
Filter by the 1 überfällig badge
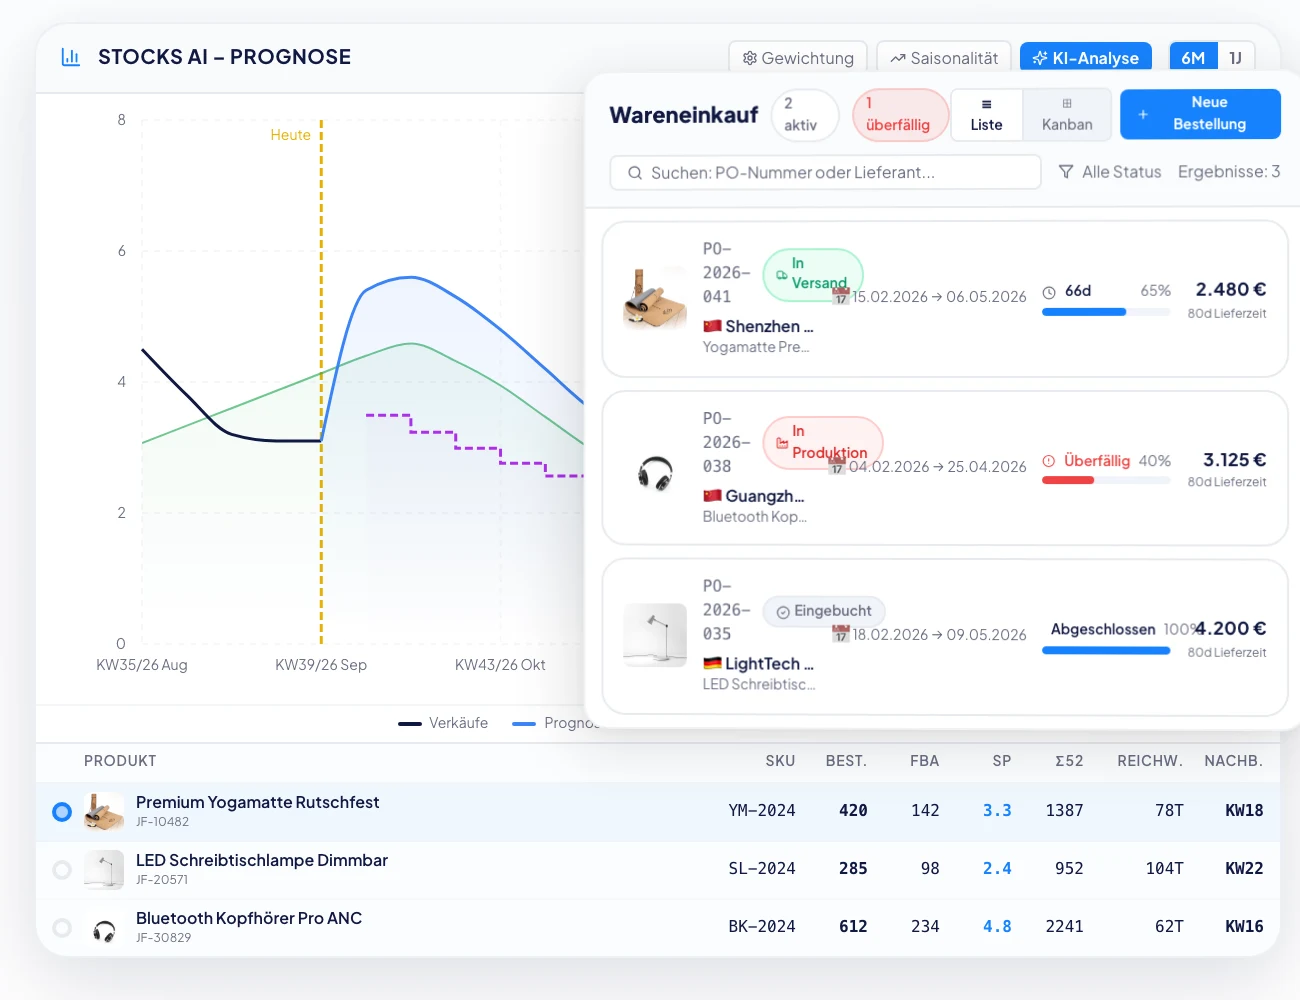click(x=899, y=114)
